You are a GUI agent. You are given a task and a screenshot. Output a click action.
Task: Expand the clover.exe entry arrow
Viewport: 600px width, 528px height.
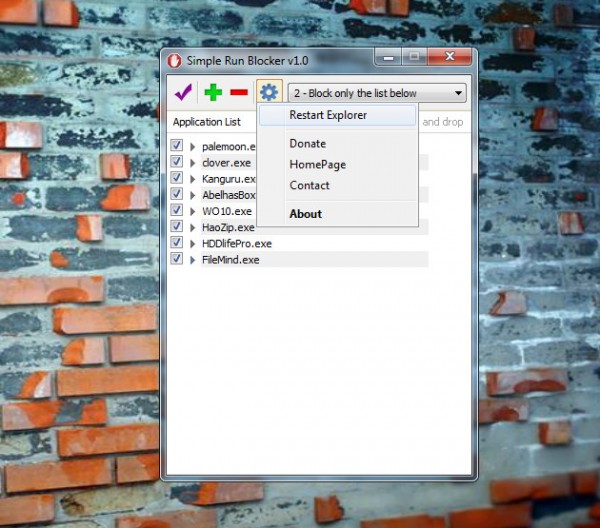click(x=192, y=163)
